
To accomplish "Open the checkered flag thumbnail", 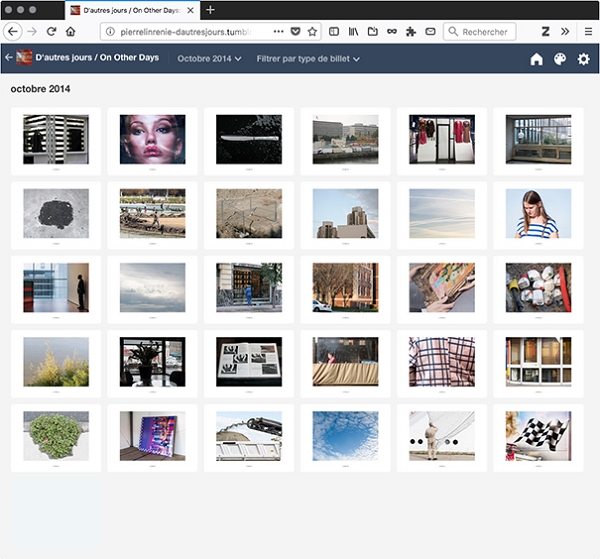I will point(538,435).
